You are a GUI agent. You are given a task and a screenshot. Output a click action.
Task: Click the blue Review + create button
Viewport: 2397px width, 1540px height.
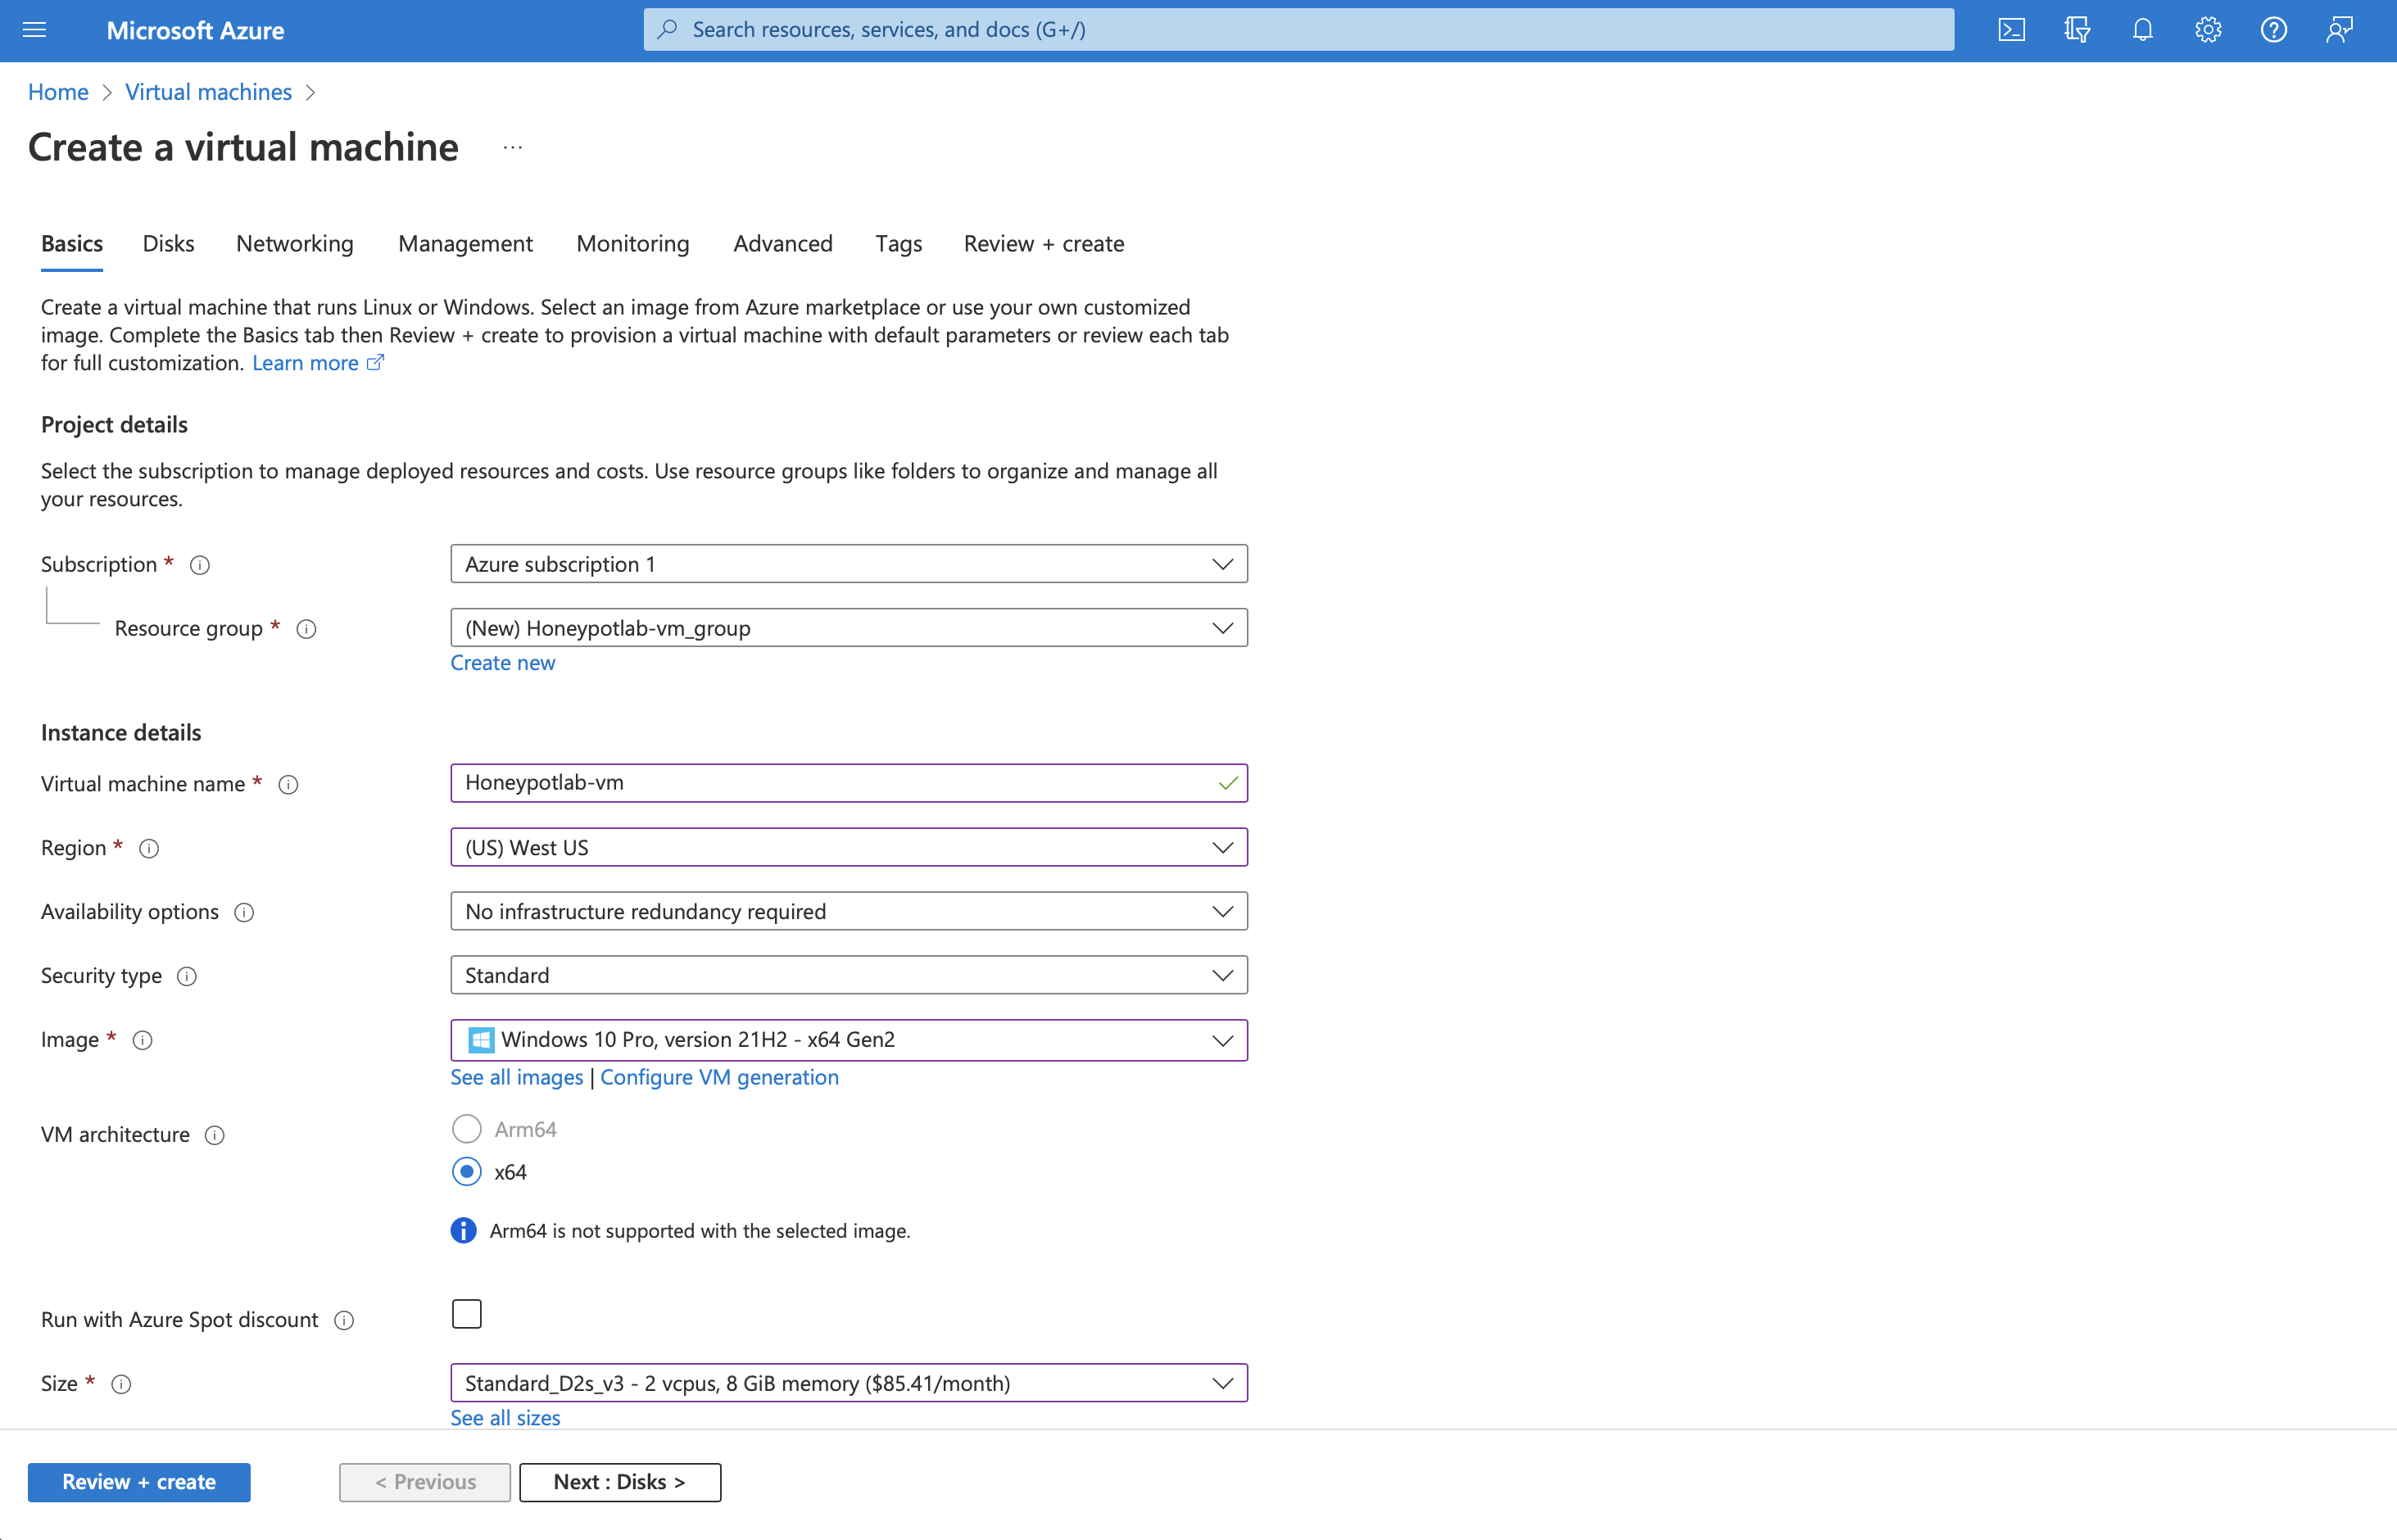coord(139,1482)
